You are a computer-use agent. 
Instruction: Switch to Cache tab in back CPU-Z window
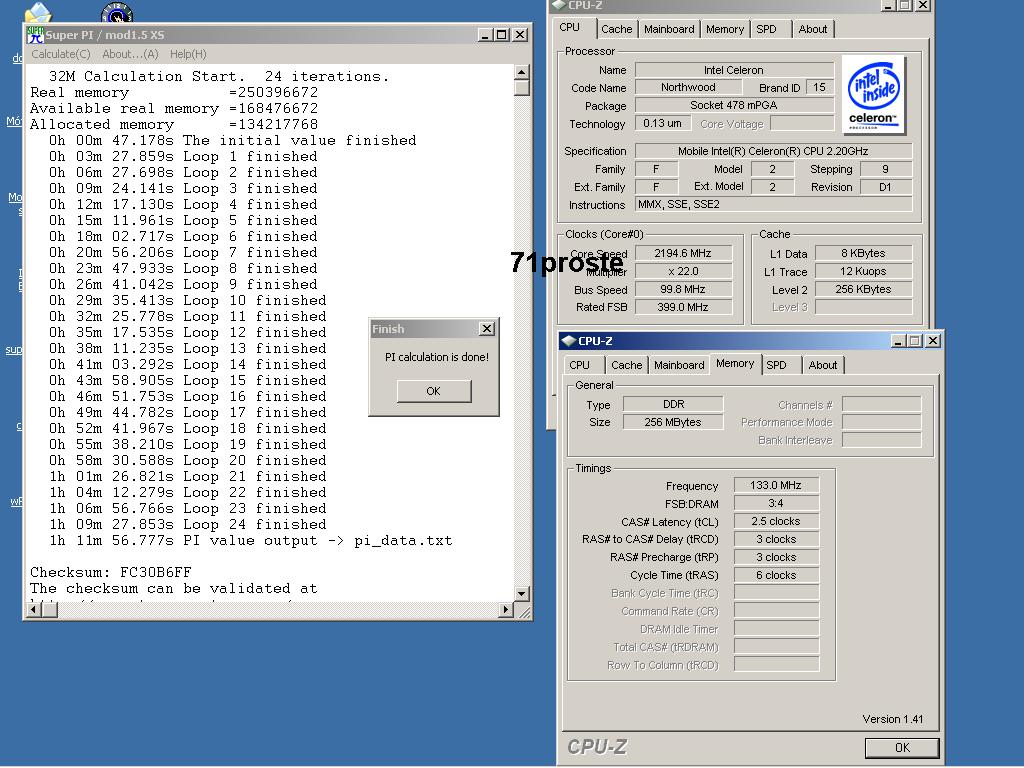[x=616, y=29]
